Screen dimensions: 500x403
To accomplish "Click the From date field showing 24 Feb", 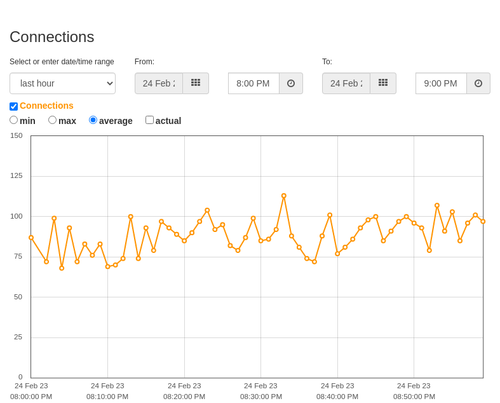I will point(159,83).
